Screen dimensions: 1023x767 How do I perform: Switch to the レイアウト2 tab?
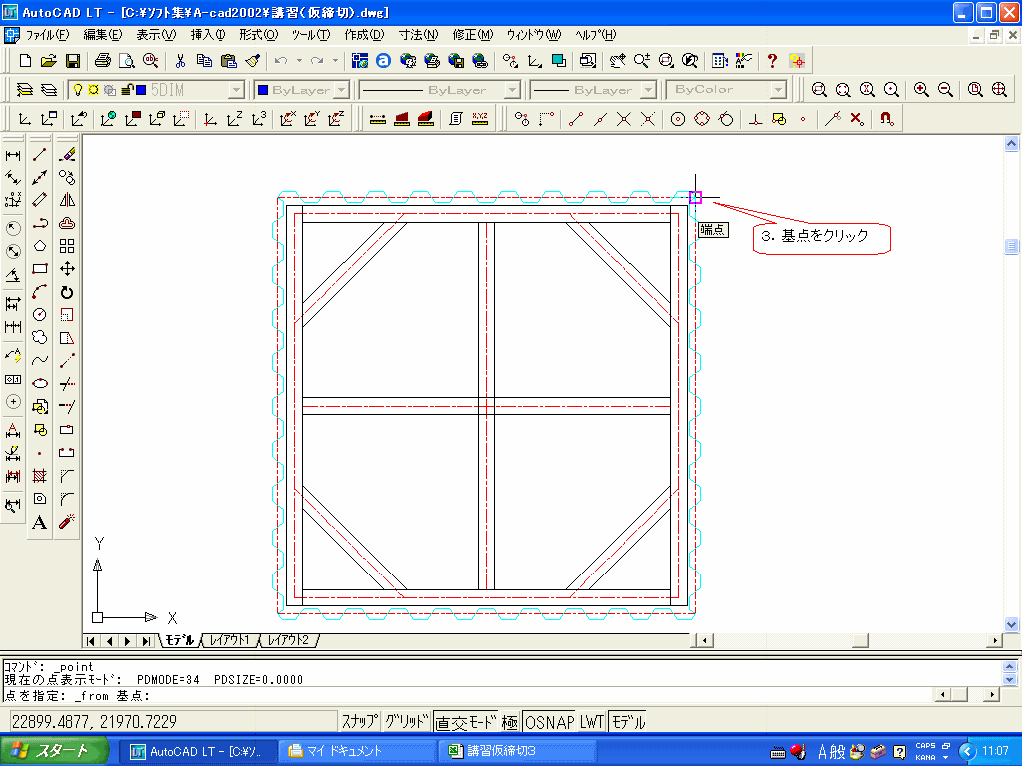[x=288, y=640]
